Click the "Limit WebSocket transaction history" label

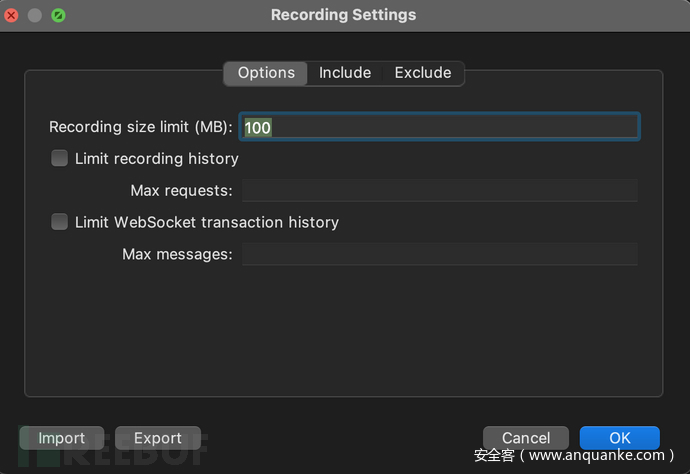click(x=207, y=222)
